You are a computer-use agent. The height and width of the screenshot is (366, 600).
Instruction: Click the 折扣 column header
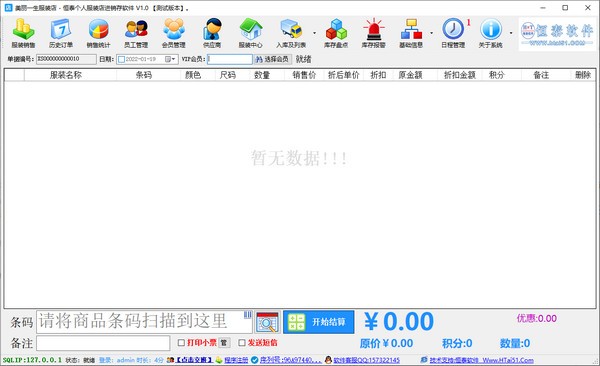[378, 75]
